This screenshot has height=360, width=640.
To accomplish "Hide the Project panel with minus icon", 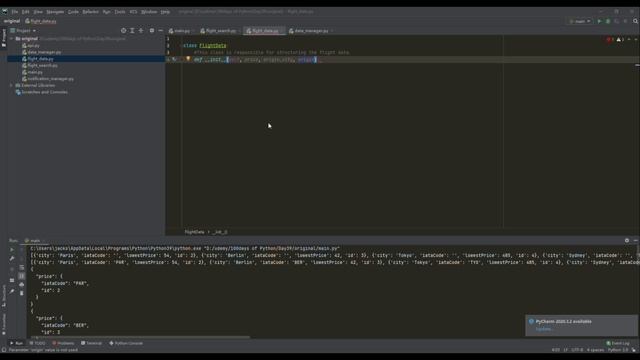I will 160,31.
